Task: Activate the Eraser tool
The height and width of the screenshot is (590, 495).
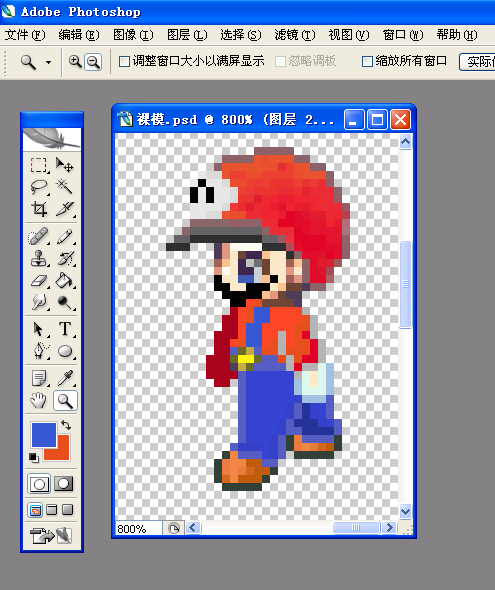Action: (39, 281)
